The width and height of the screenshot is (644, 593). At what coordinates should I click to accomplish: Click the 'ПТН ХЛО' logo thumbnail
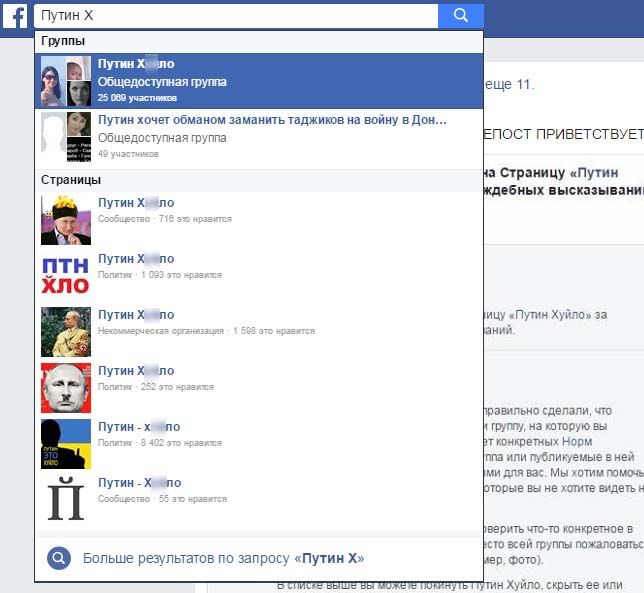tap(66, 276)
